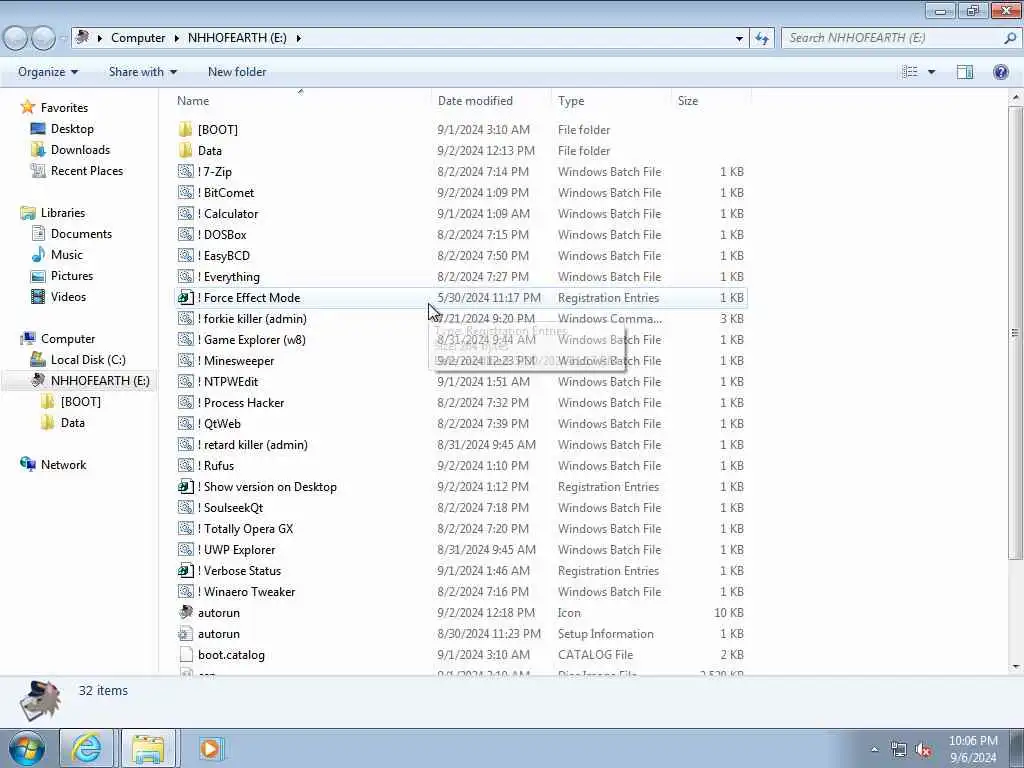The width and height of the screenshot is (1024, 768).
Task: Click the search magnifier icon
Action: (x=1010, y=38)
